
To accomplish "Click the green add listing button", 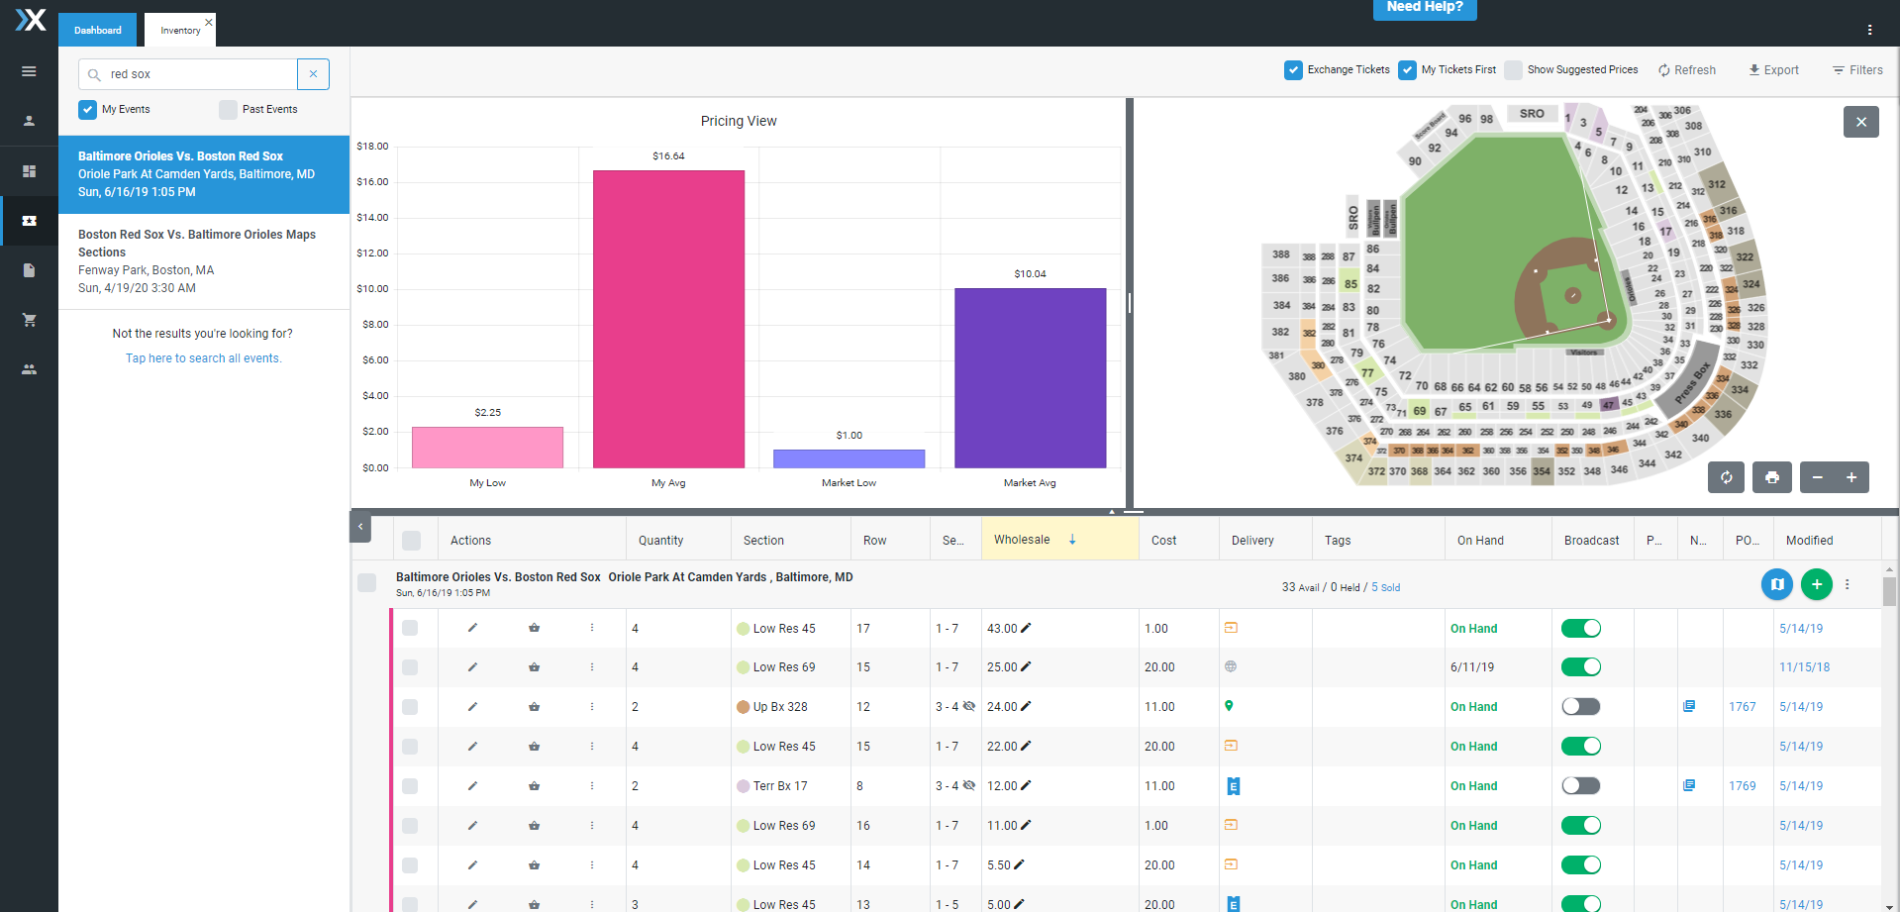I will (x=1816, y=584).
